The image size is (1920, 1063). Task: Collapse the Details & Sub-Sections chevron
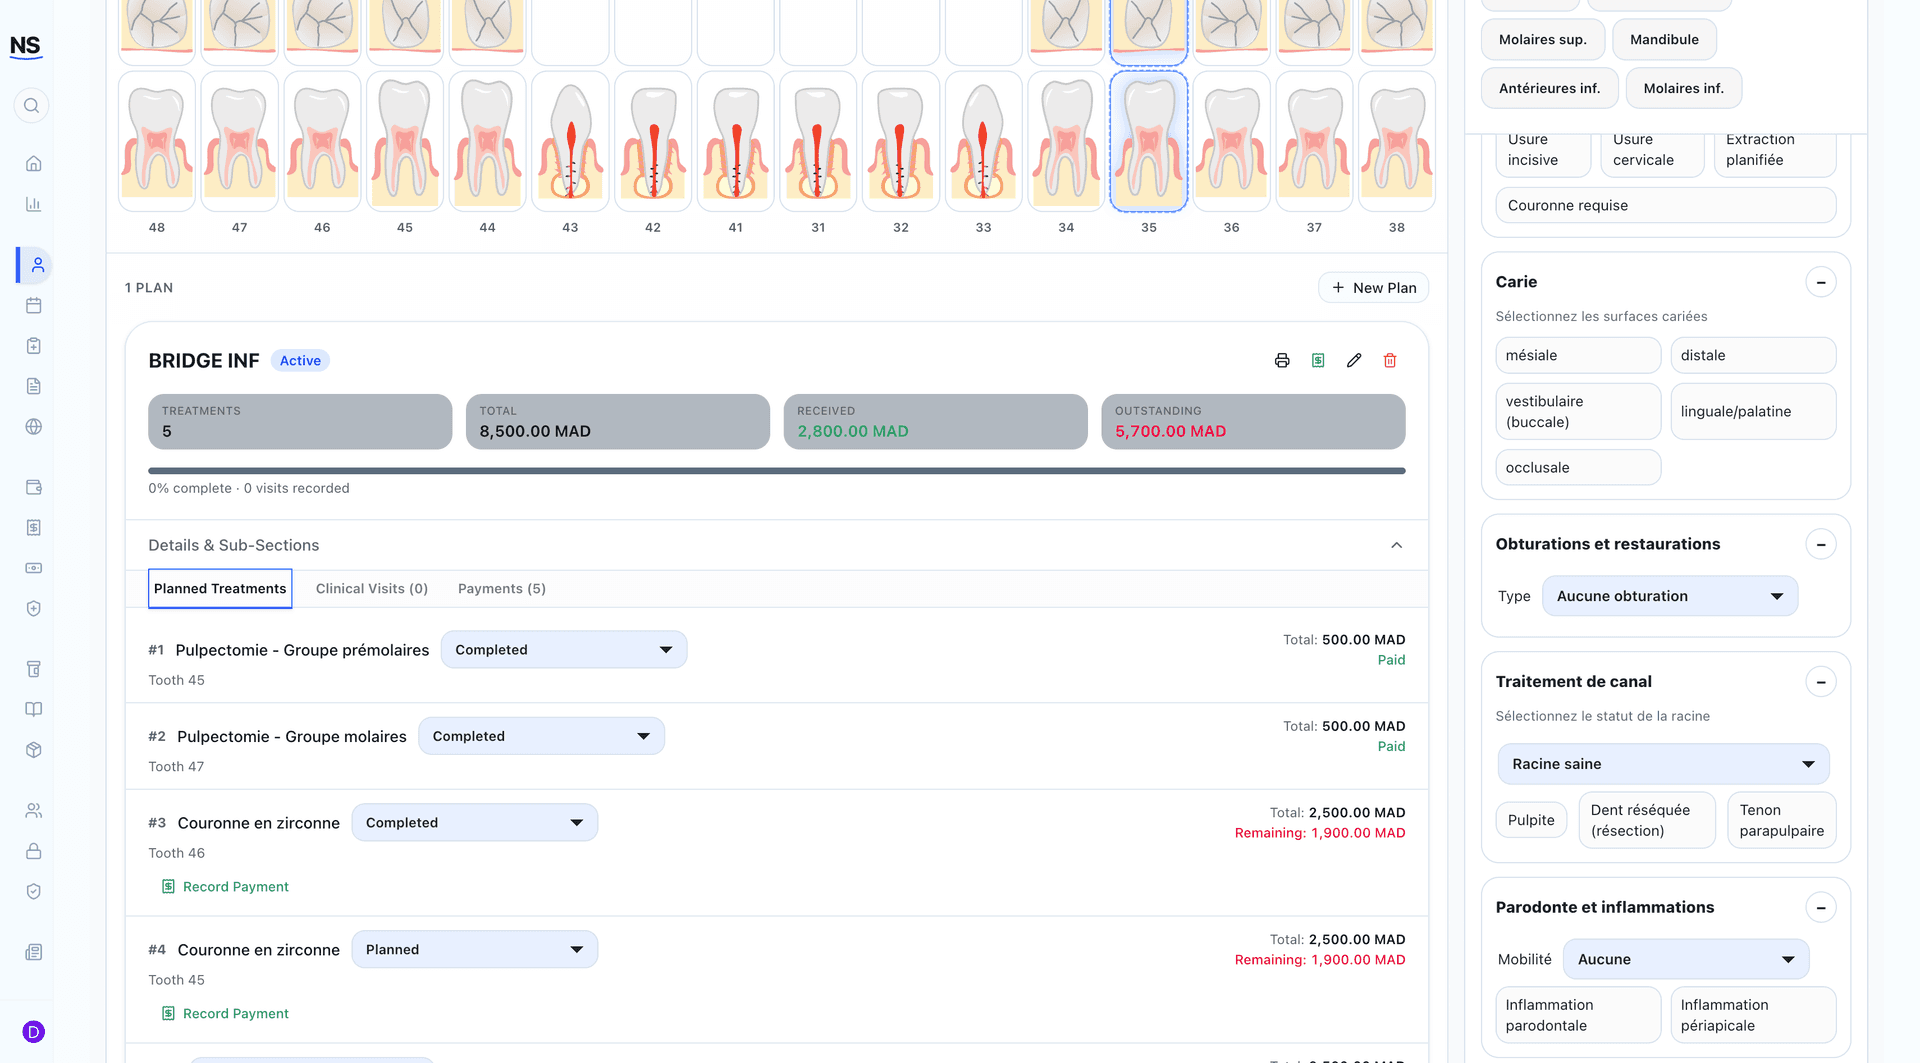pyautogui.click(x=1396, y=545)
